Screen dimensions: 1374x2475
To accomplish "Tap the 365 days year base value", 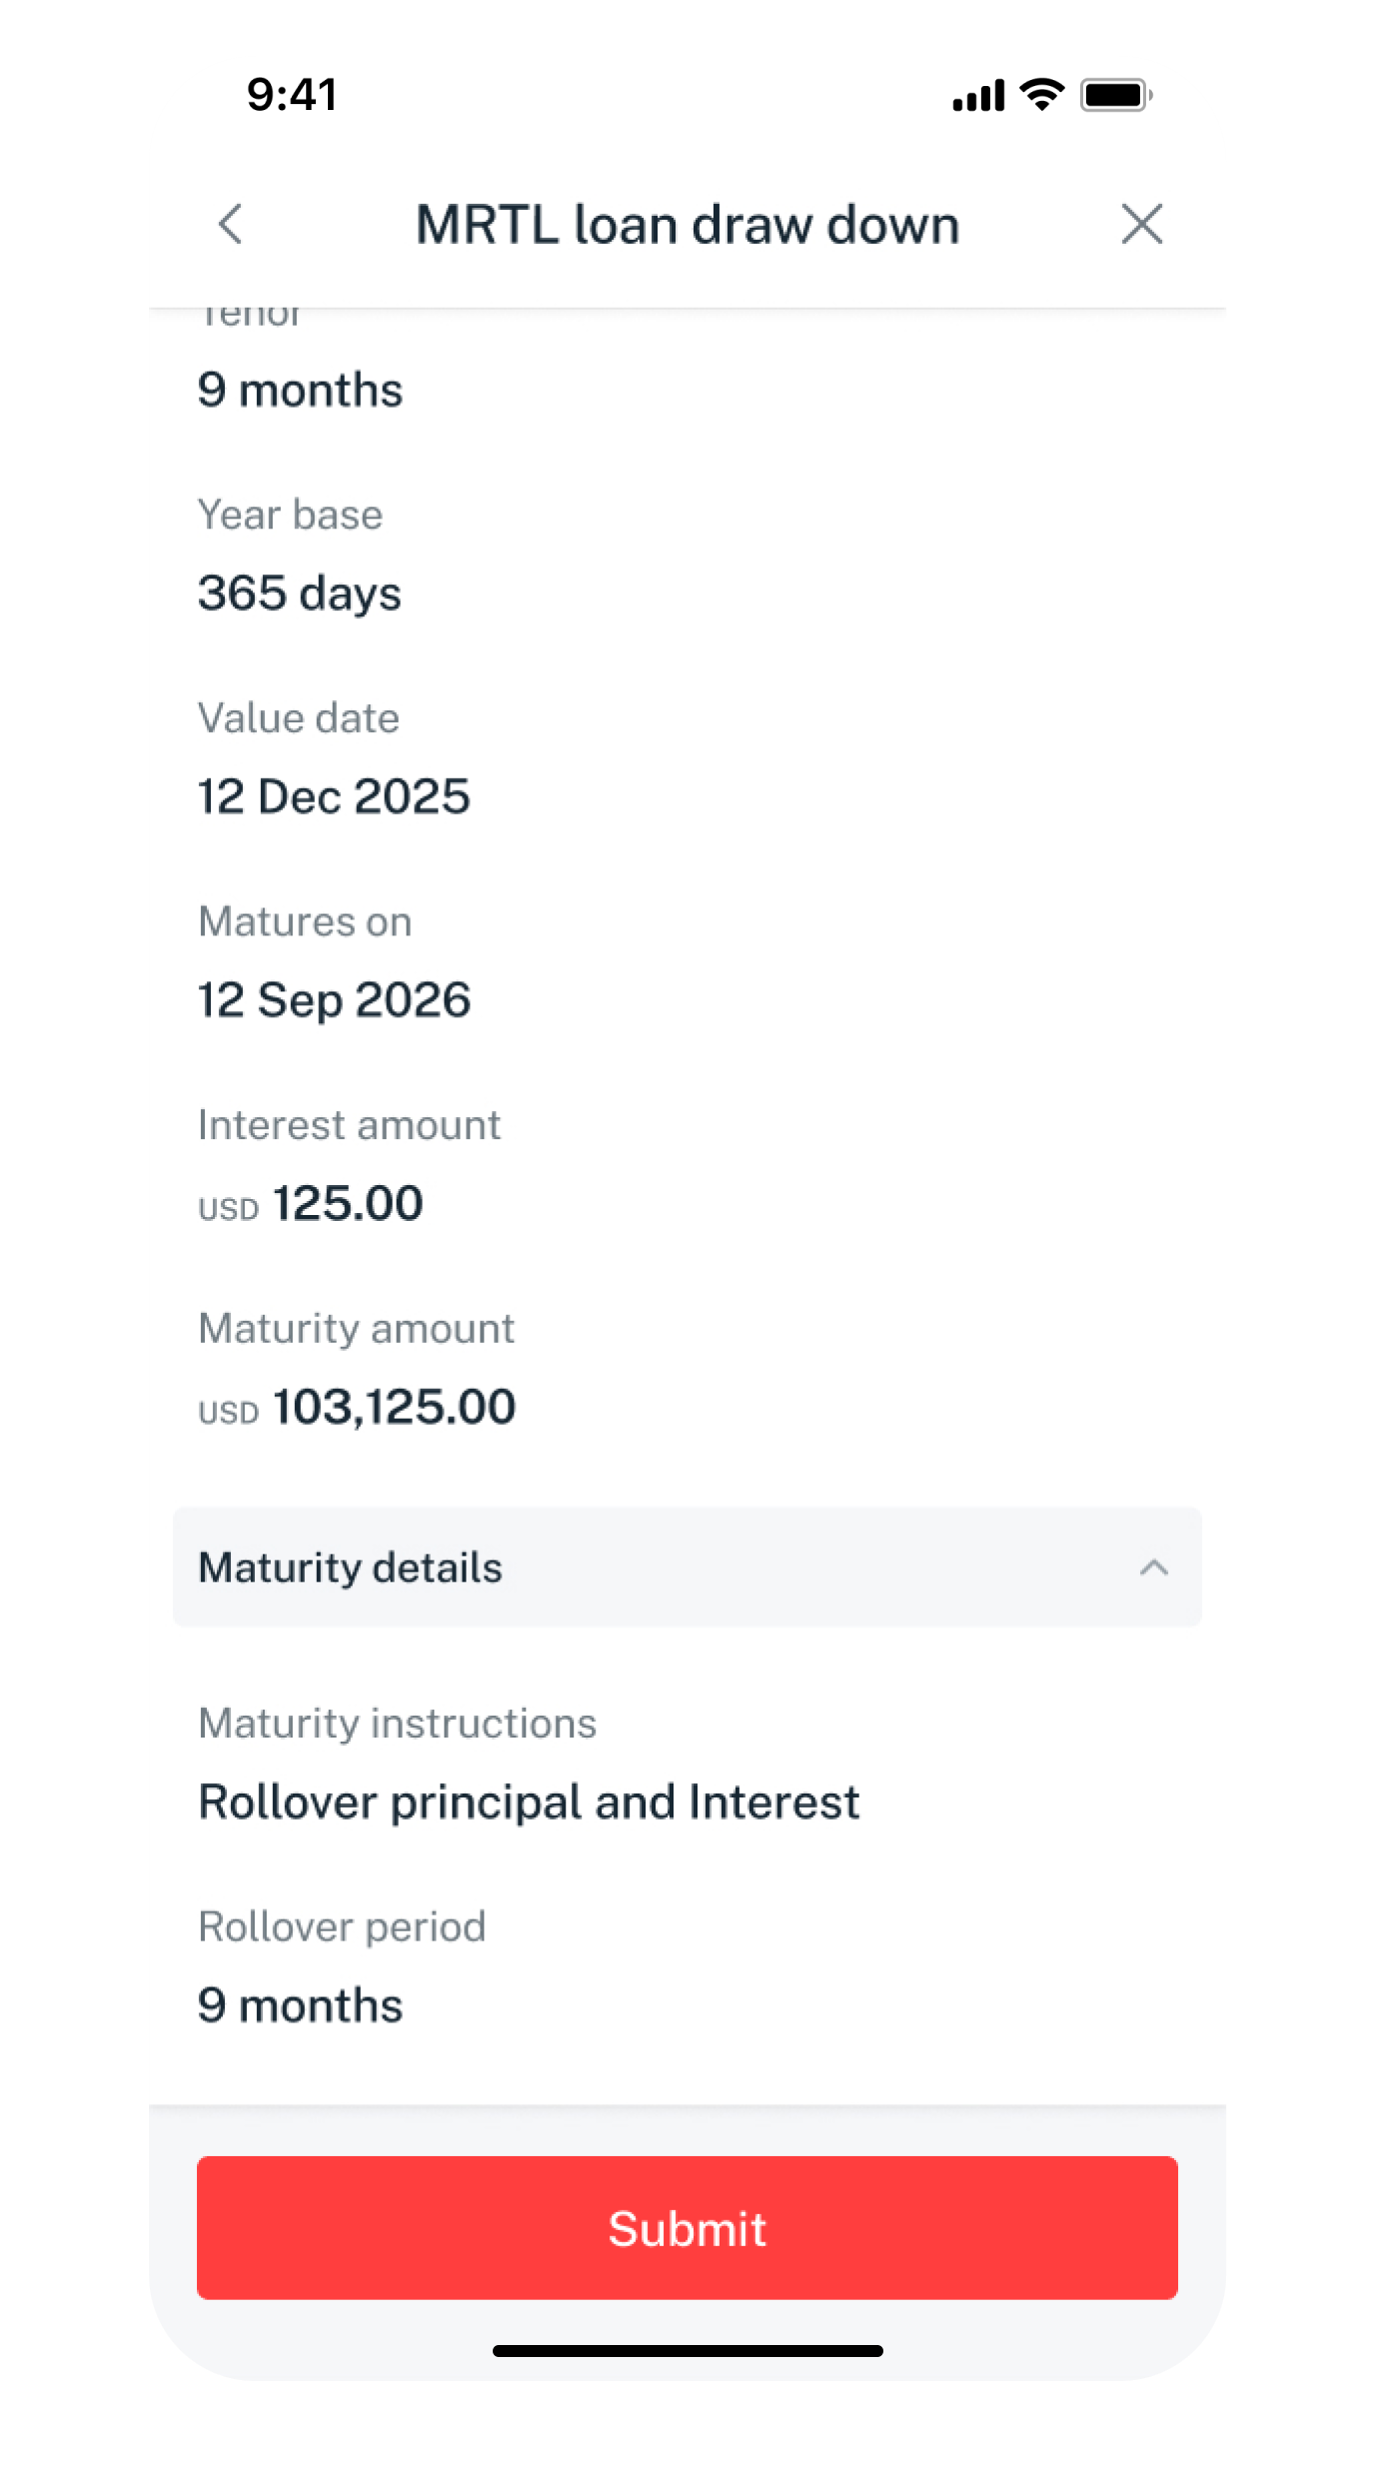I will (x=299, y=593).
